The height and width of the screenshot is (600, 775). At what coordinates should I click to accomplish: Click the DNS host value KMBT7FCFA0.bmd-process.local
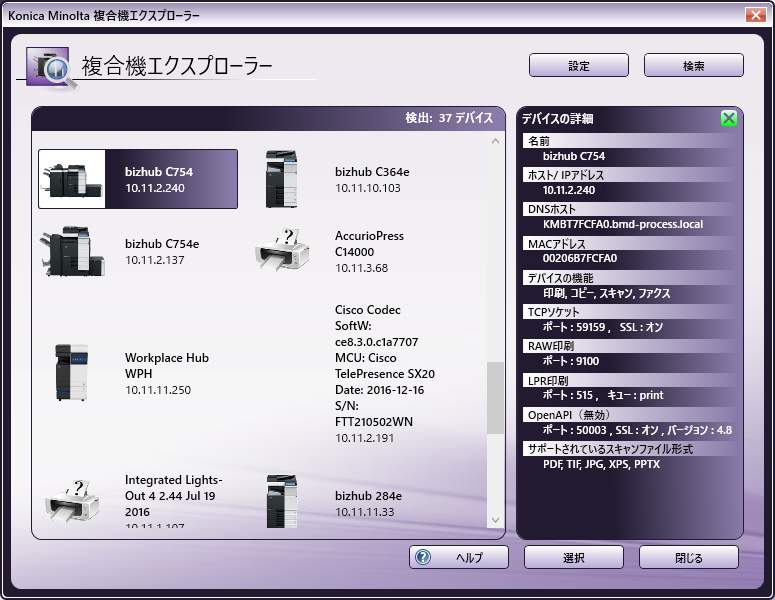(623, 224)
